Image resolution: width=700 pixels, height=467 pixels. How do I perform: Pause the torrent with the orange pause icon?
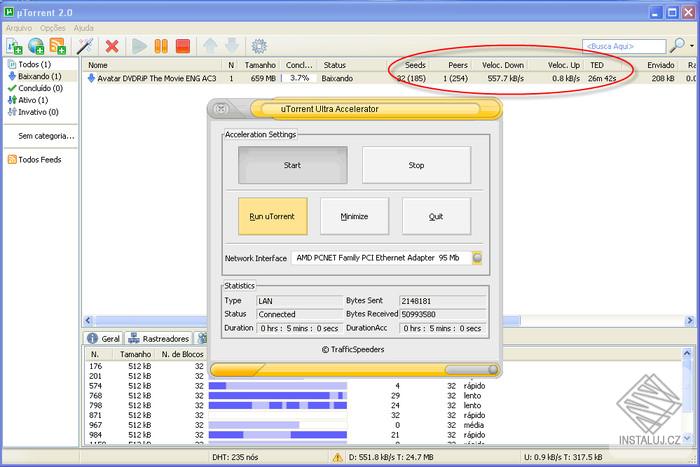[161, 46]
